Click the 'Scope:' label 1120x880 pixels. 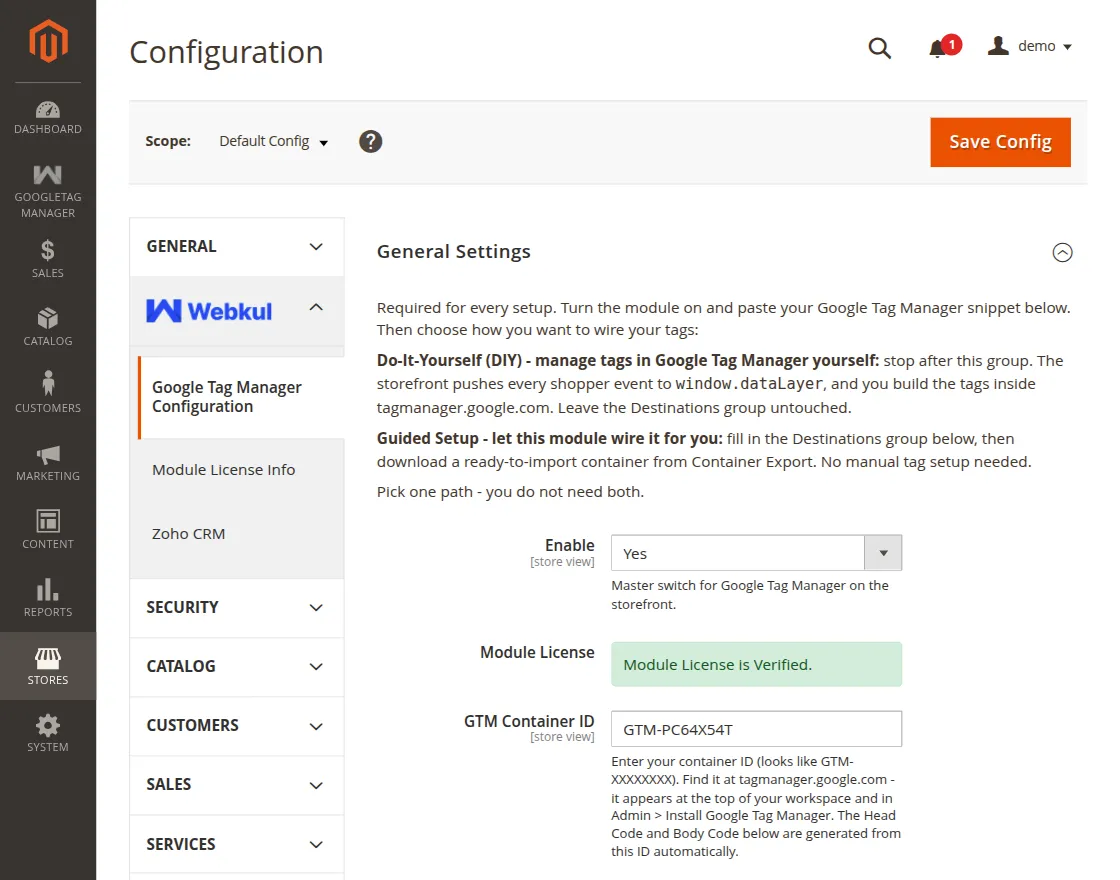(168, 141)
